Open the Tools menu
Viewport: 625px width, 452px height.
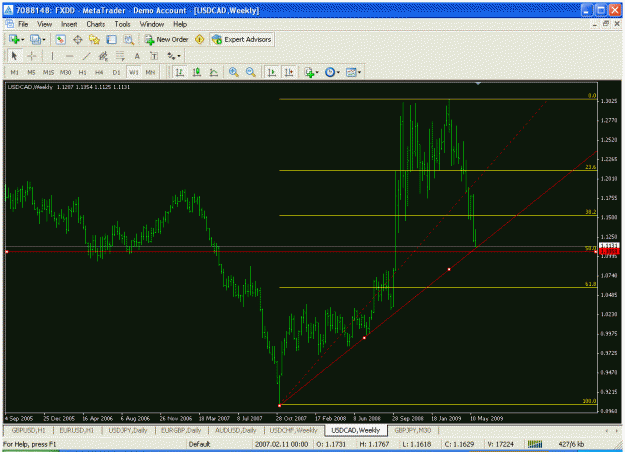tap(122, 24)
